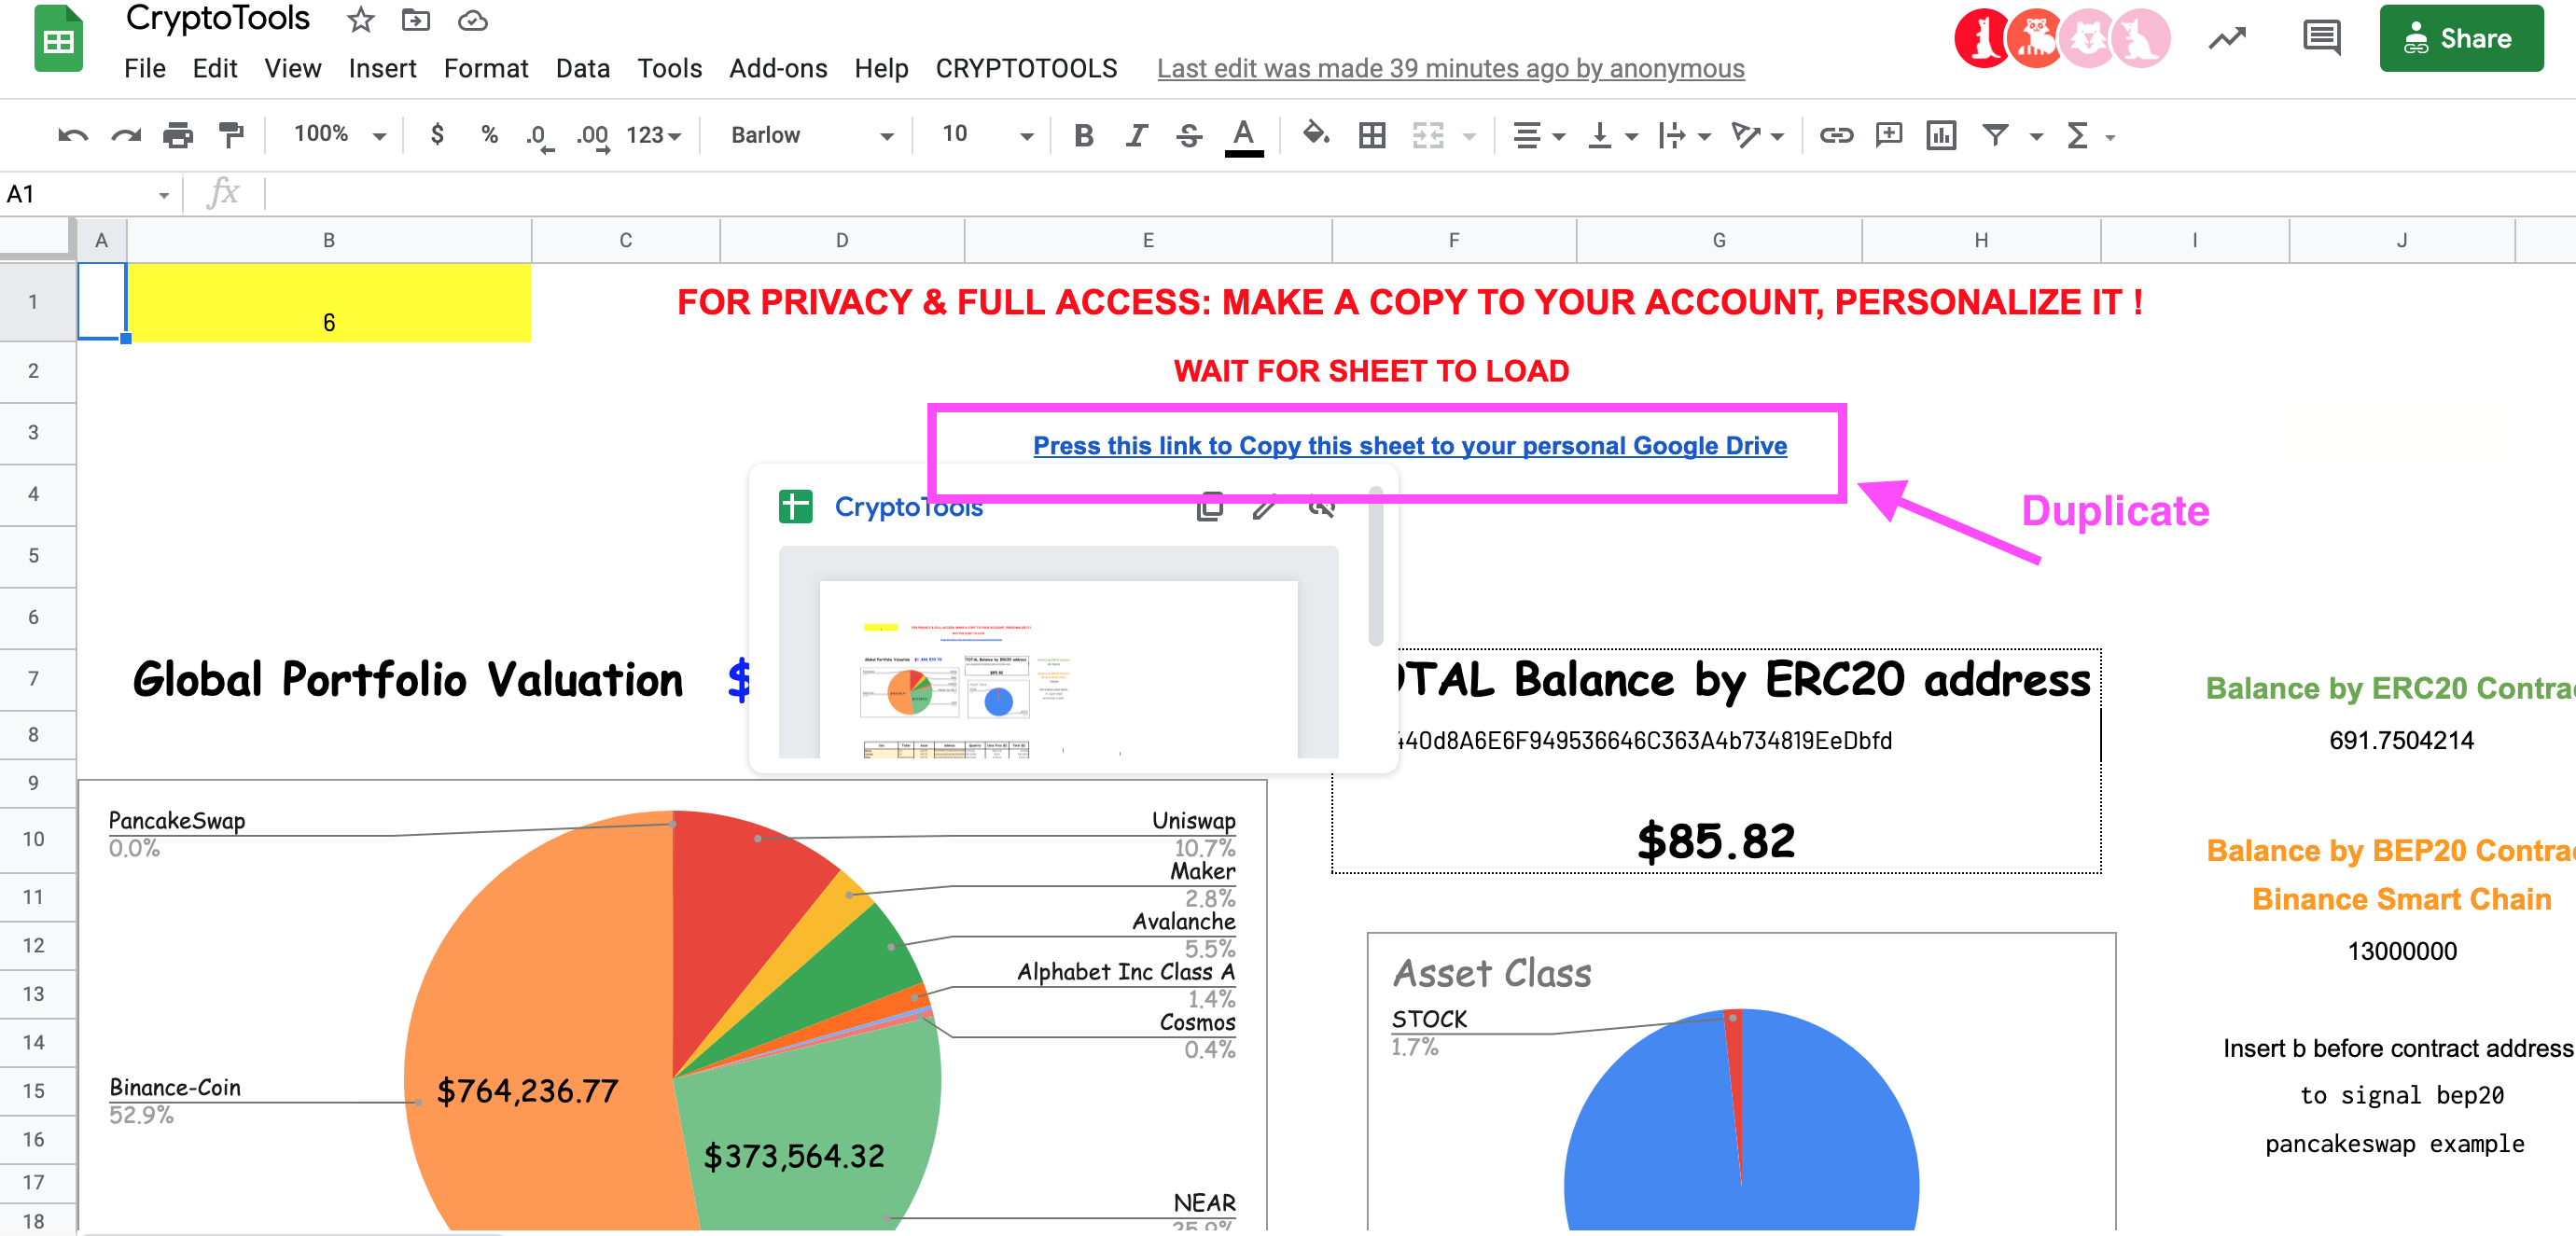This screenshot has height=1236, width=2576.
Task: Open the Insert menu
Action: (x=382, y=68)
